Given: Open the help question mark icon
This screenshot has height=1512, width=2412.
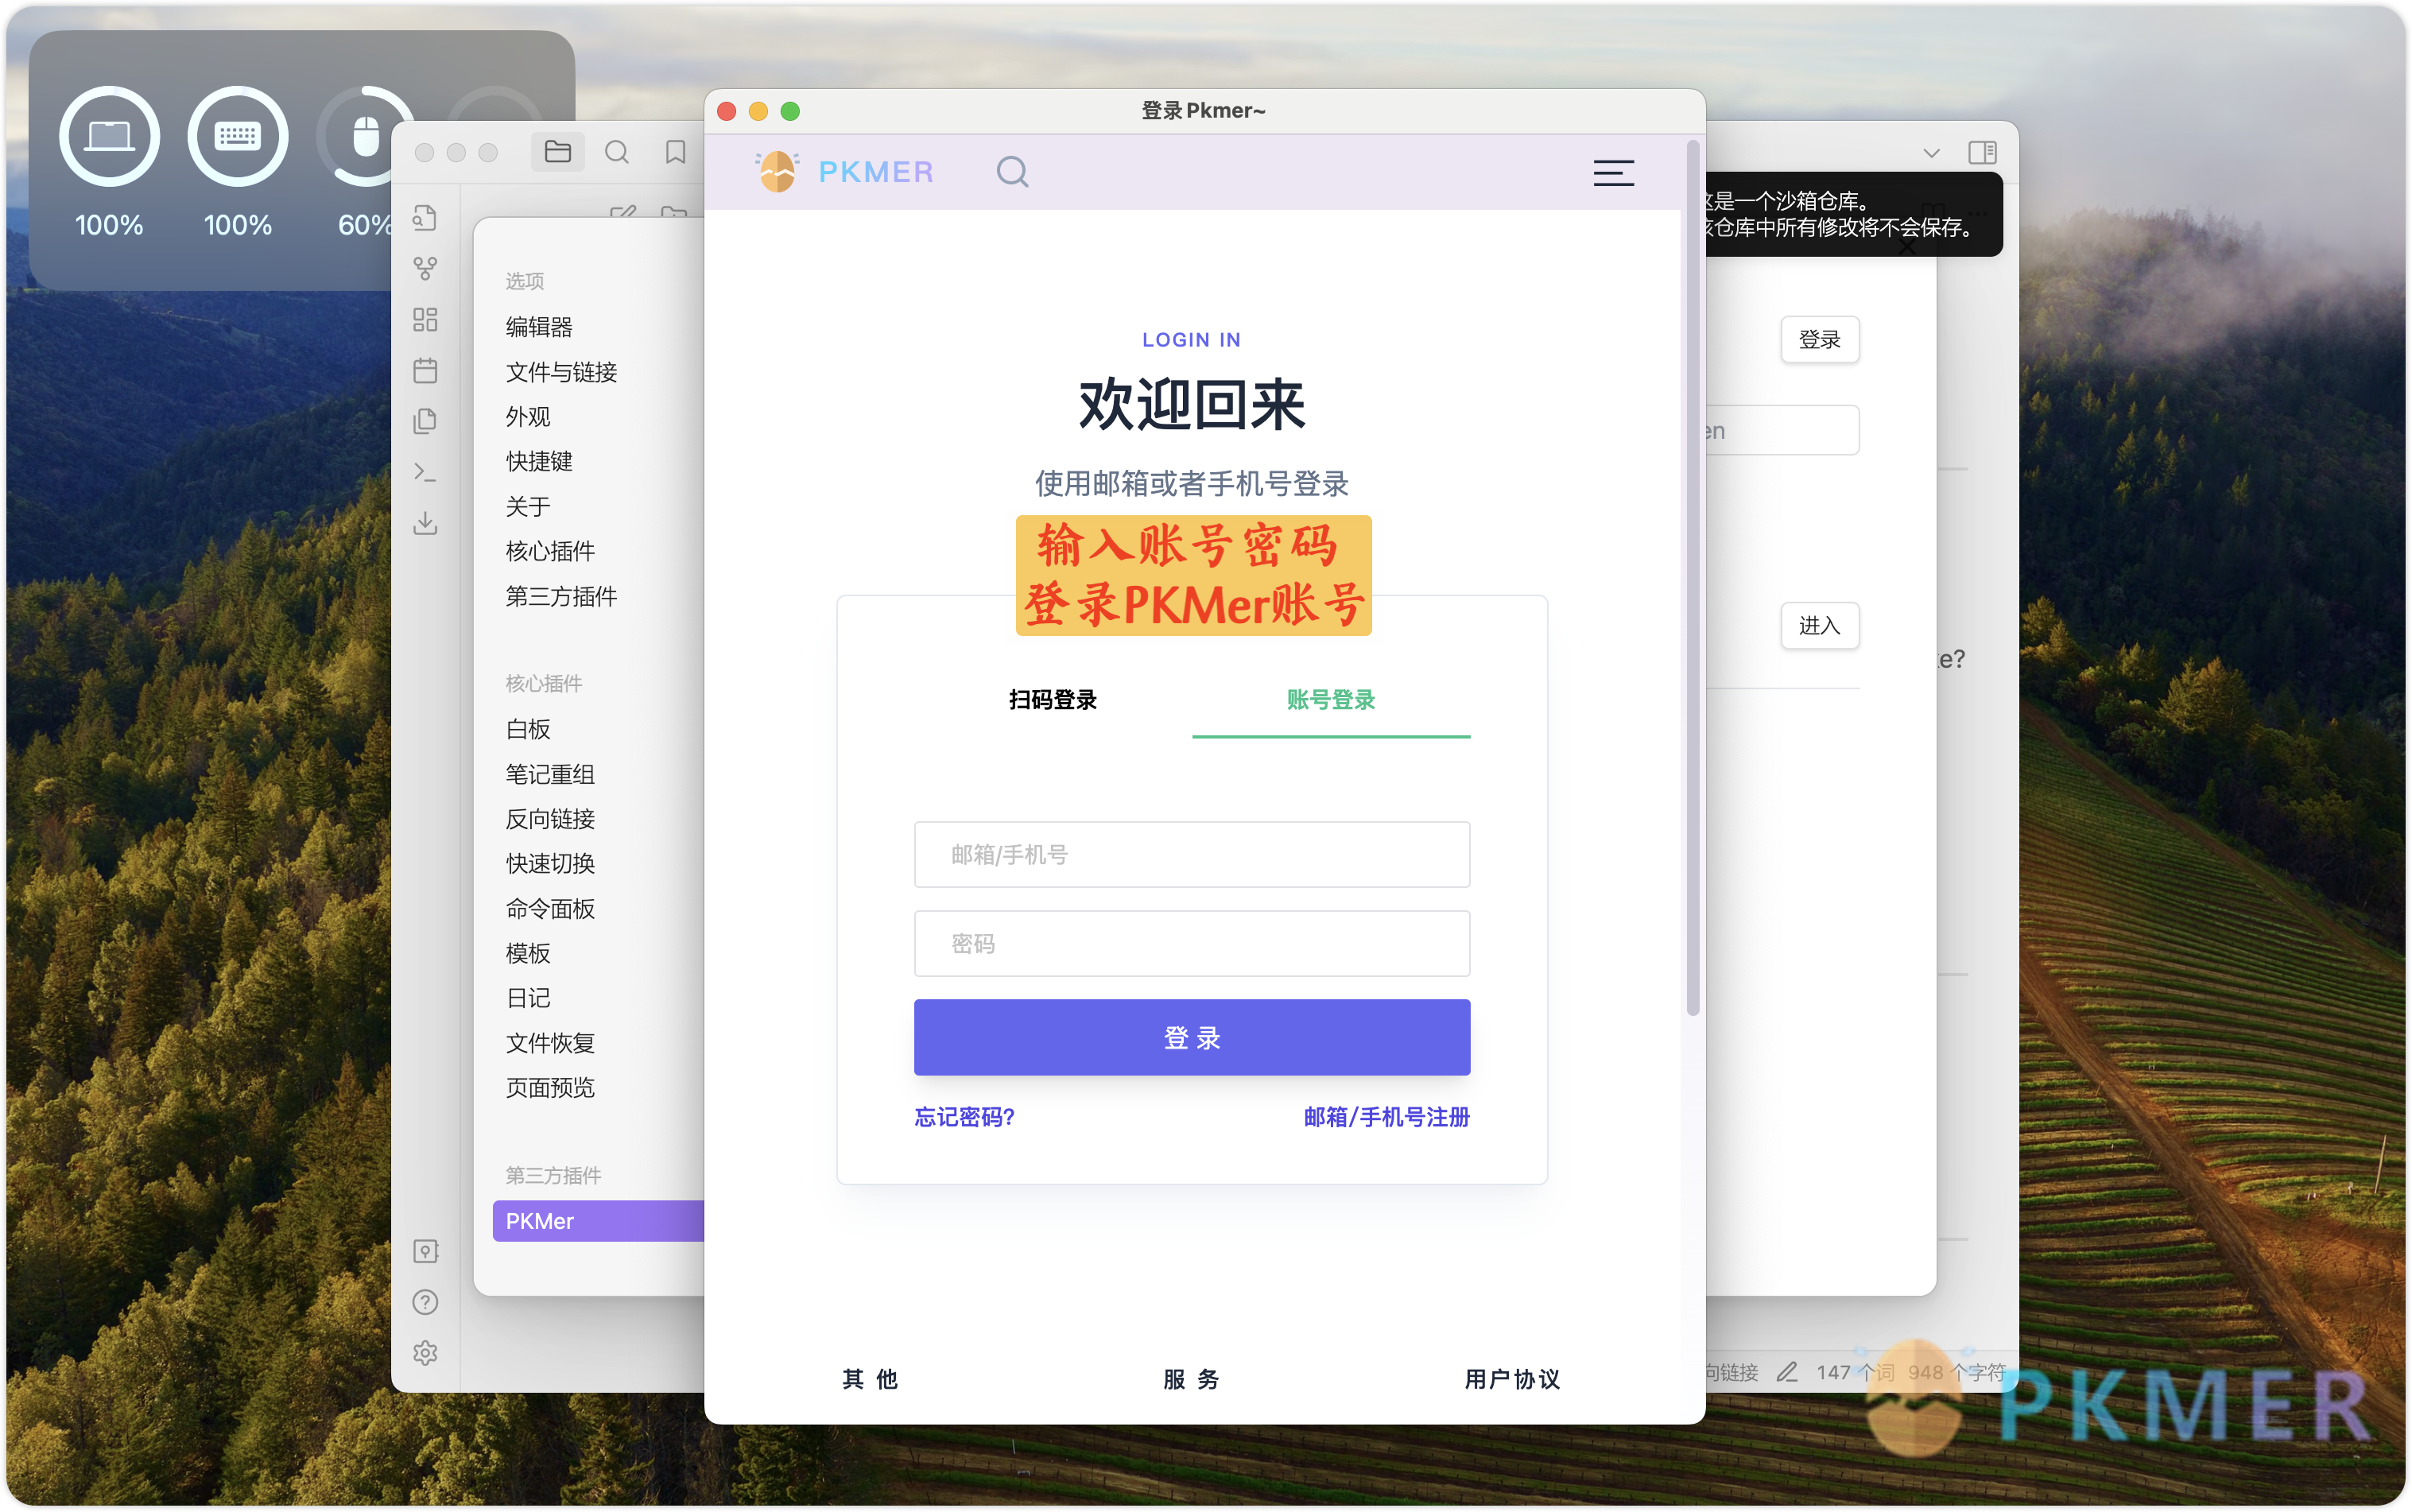Looking at the screenshot, I should [425, 1301].
